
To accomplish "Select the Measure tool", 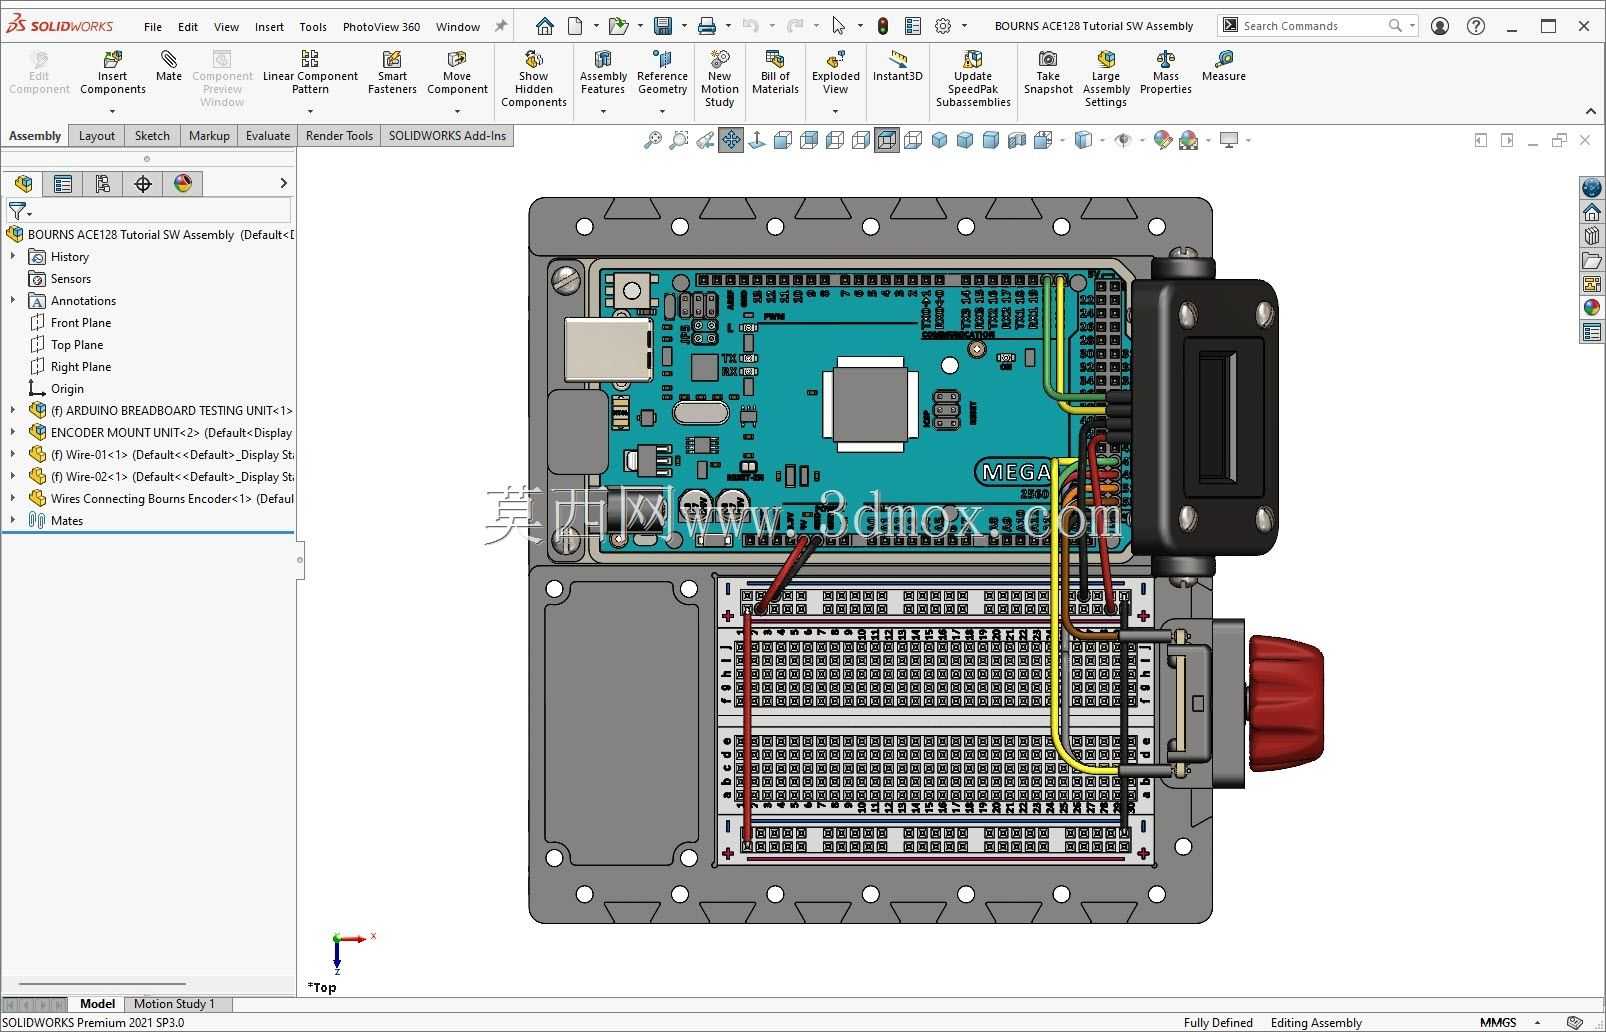I will pos(1224,66).
